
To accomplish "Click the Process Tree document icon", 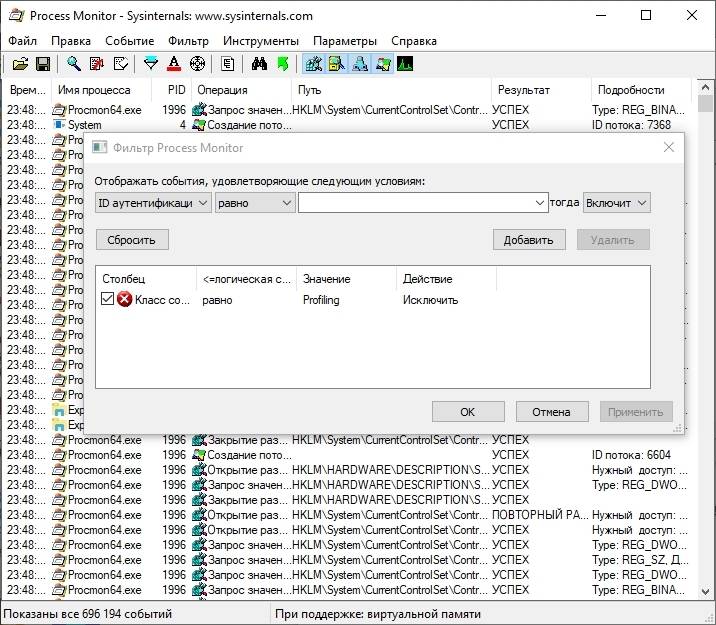I will click(x=227, y=64).
